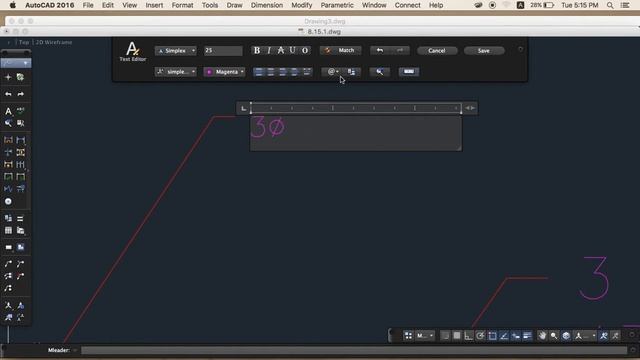The image size is (640, 360).
Task: Save the text edit
Action: (x=484, y=51)
